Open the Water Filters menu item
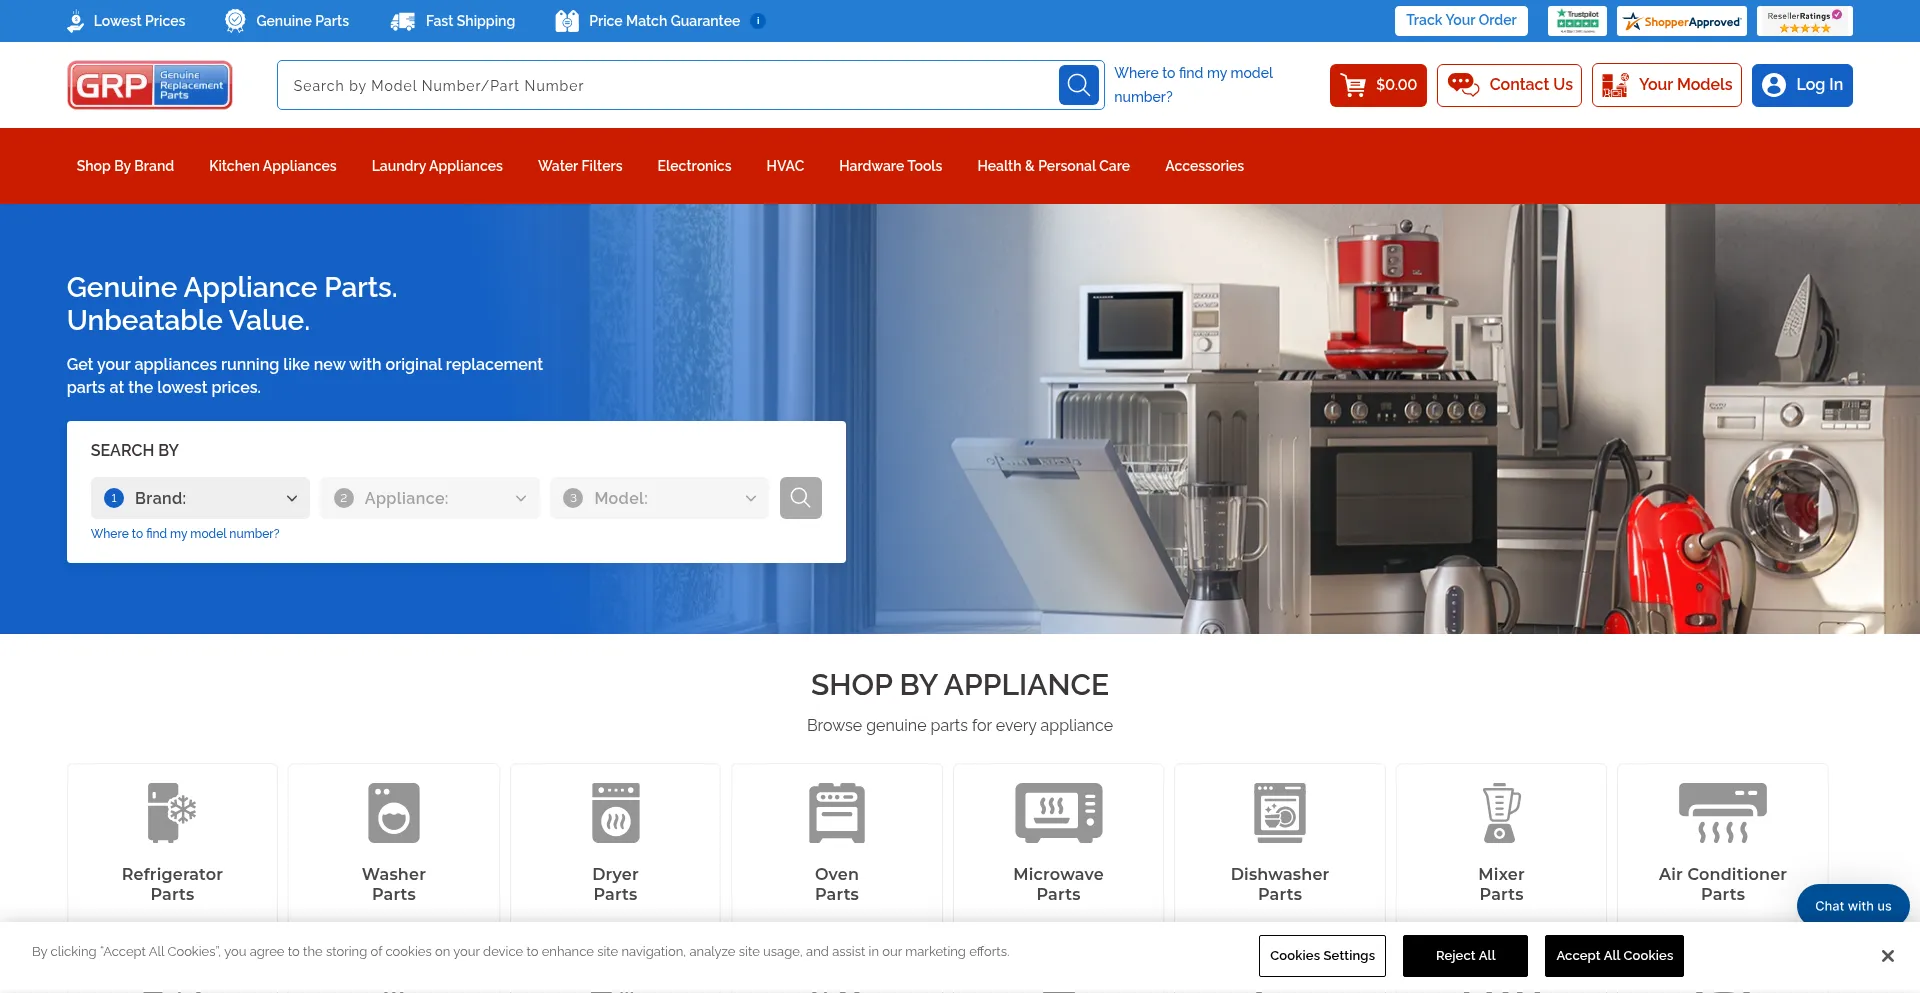The image size is (1920, 993). (580, 166)
